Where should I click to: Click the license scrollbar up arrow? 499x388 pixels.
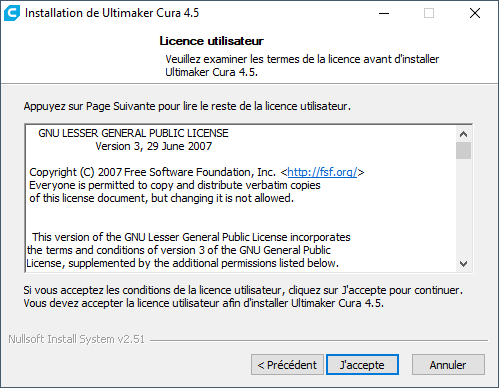[463, 134]
